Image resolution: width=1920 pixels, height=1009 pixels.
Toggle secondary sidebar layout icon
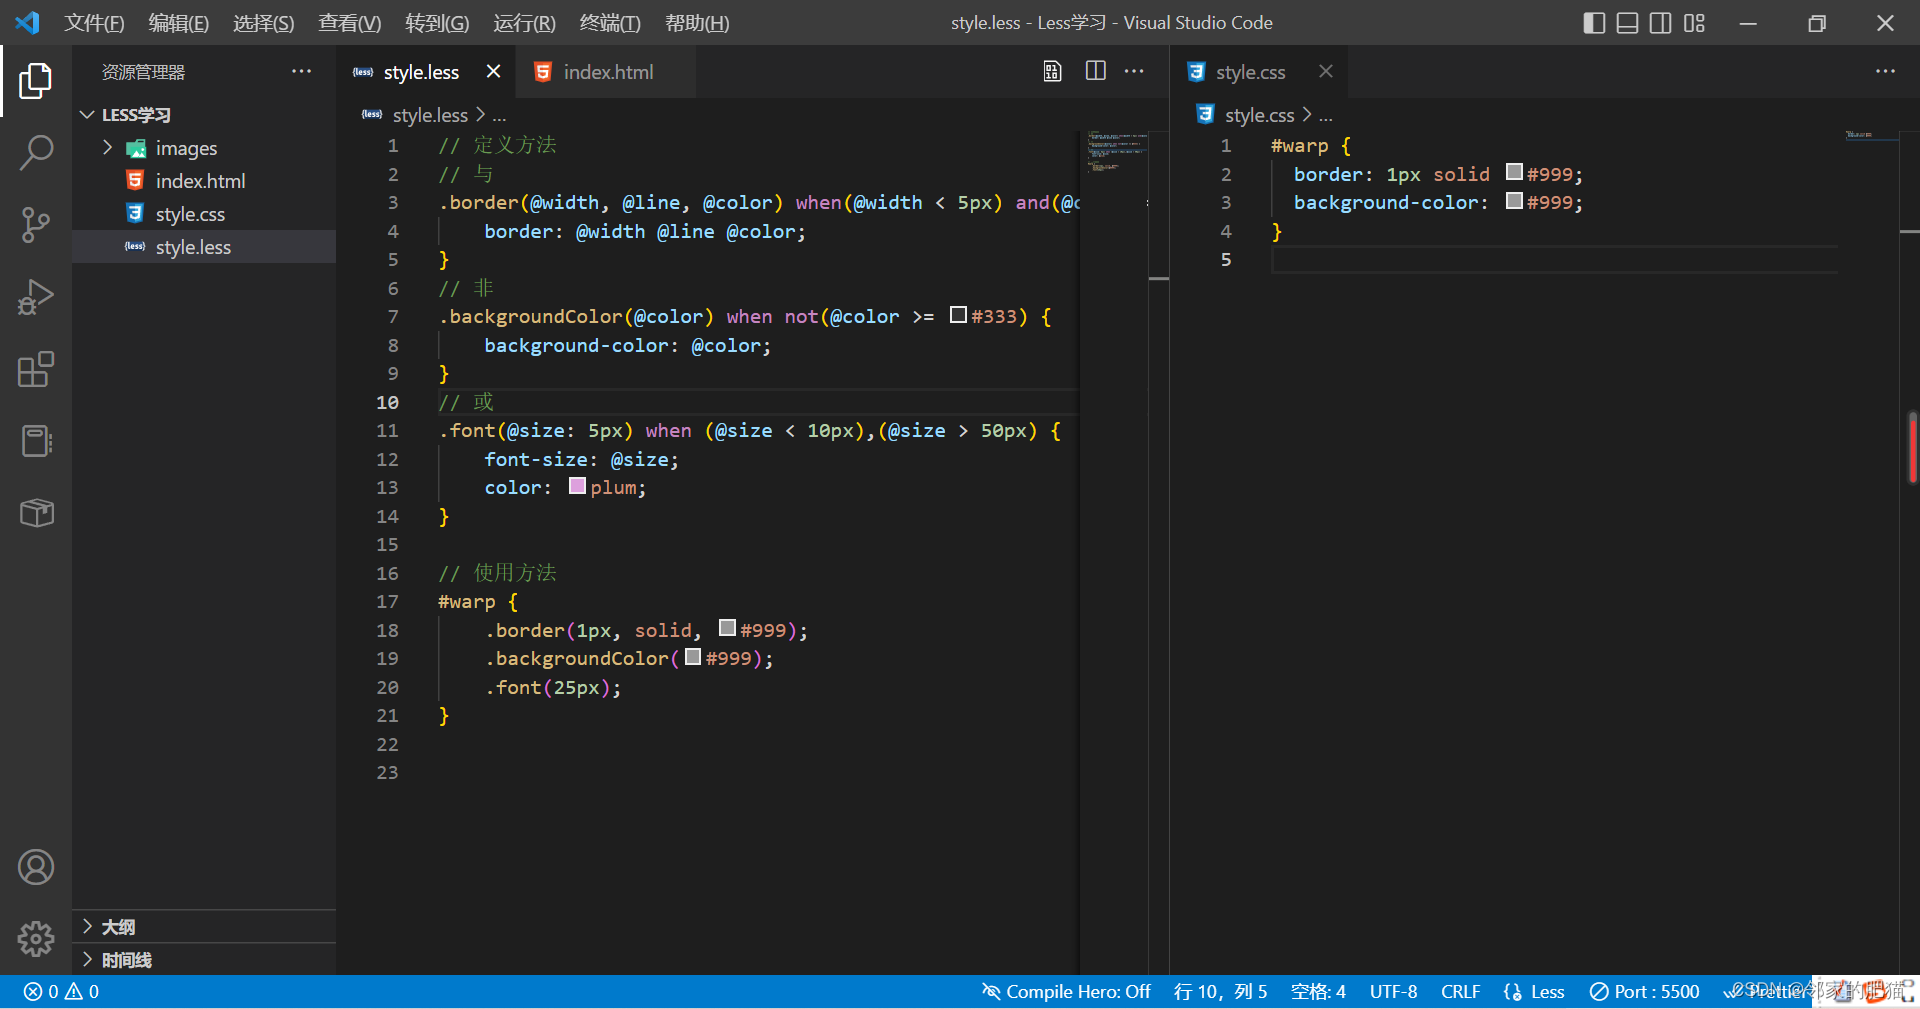[1660, 23]
